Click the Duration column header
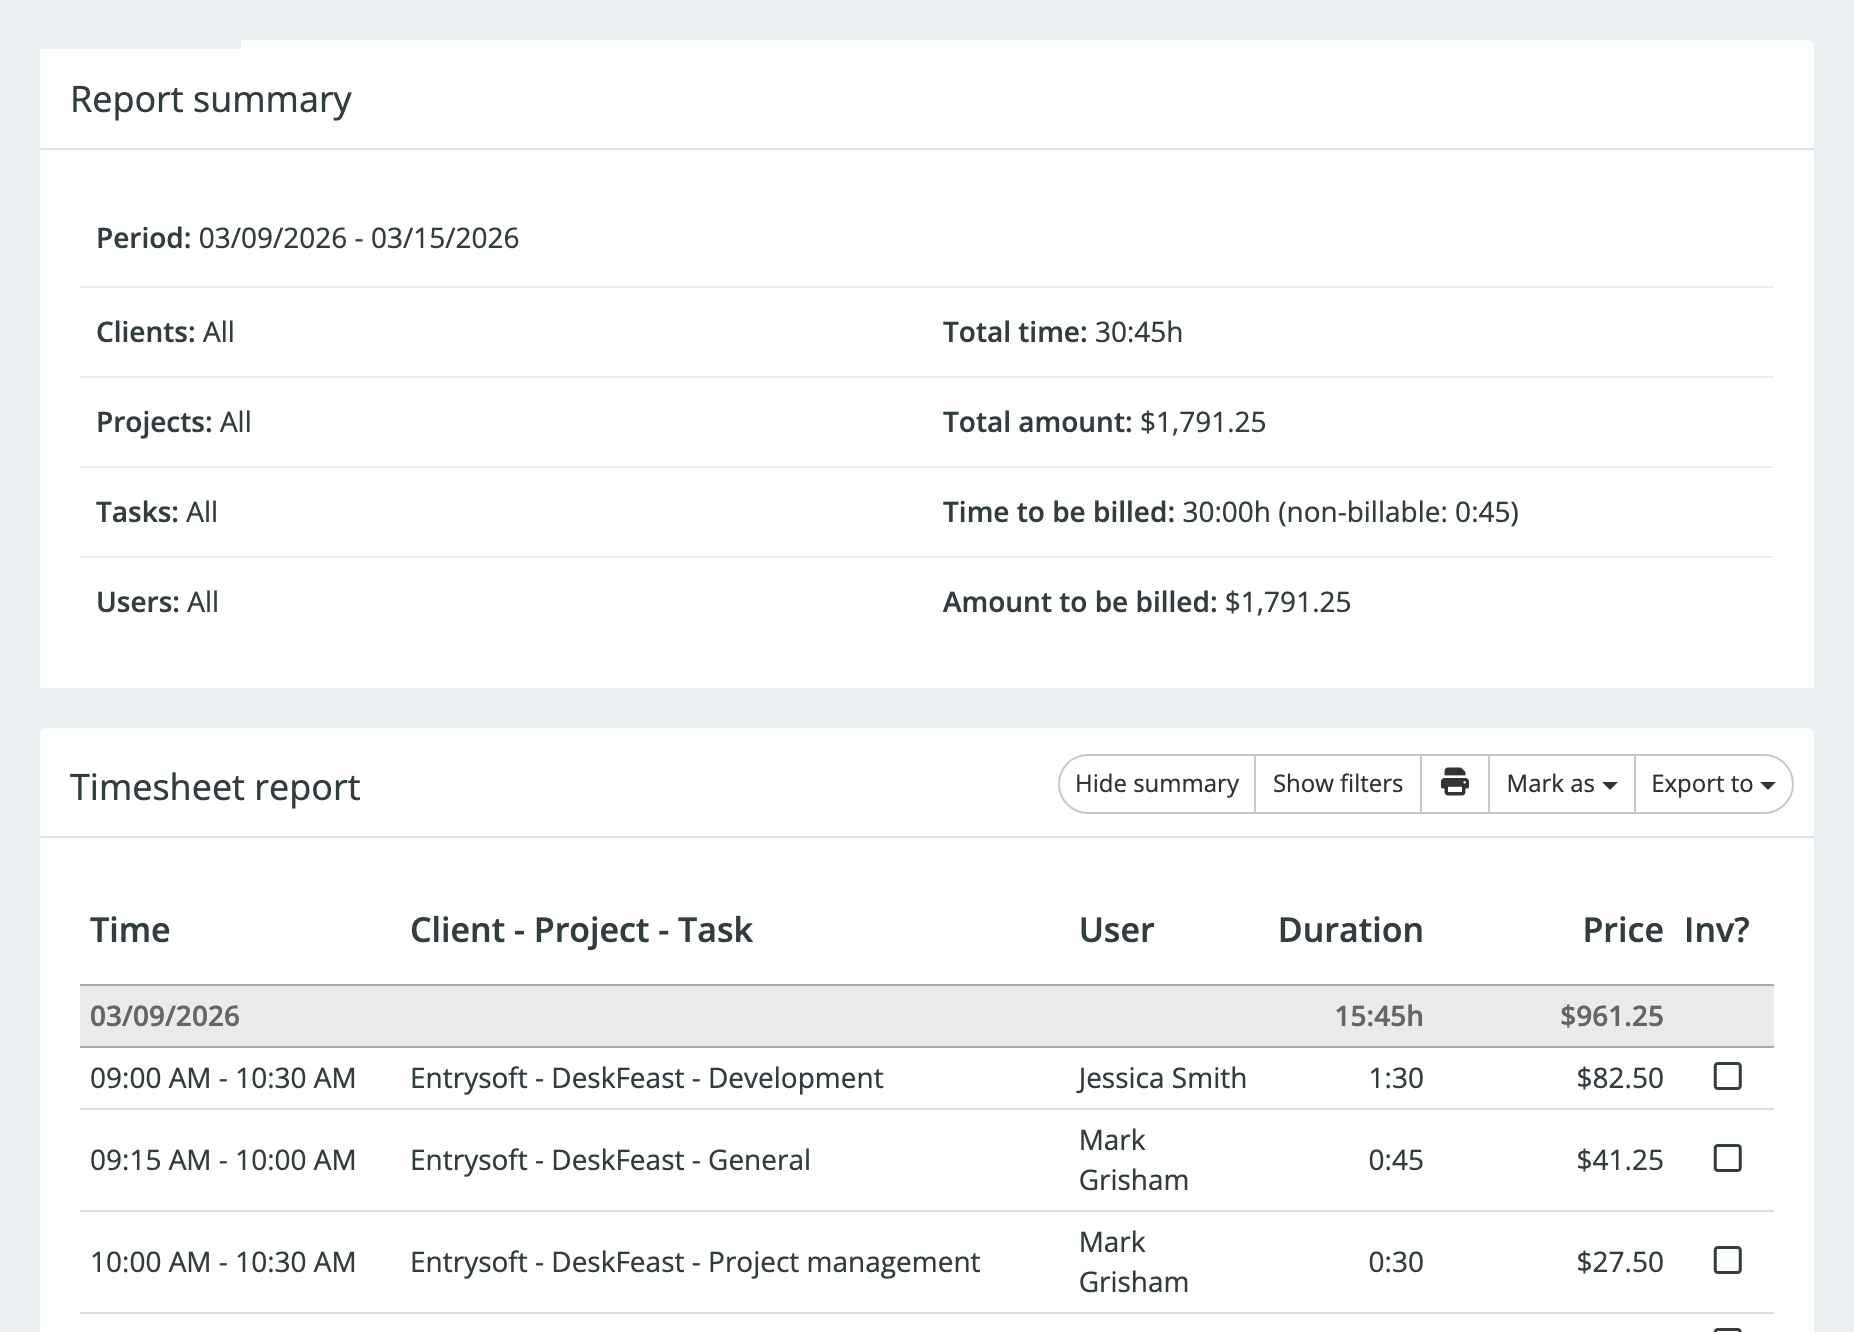This screenshot has width=1854, height=1332. point(1350,930)
